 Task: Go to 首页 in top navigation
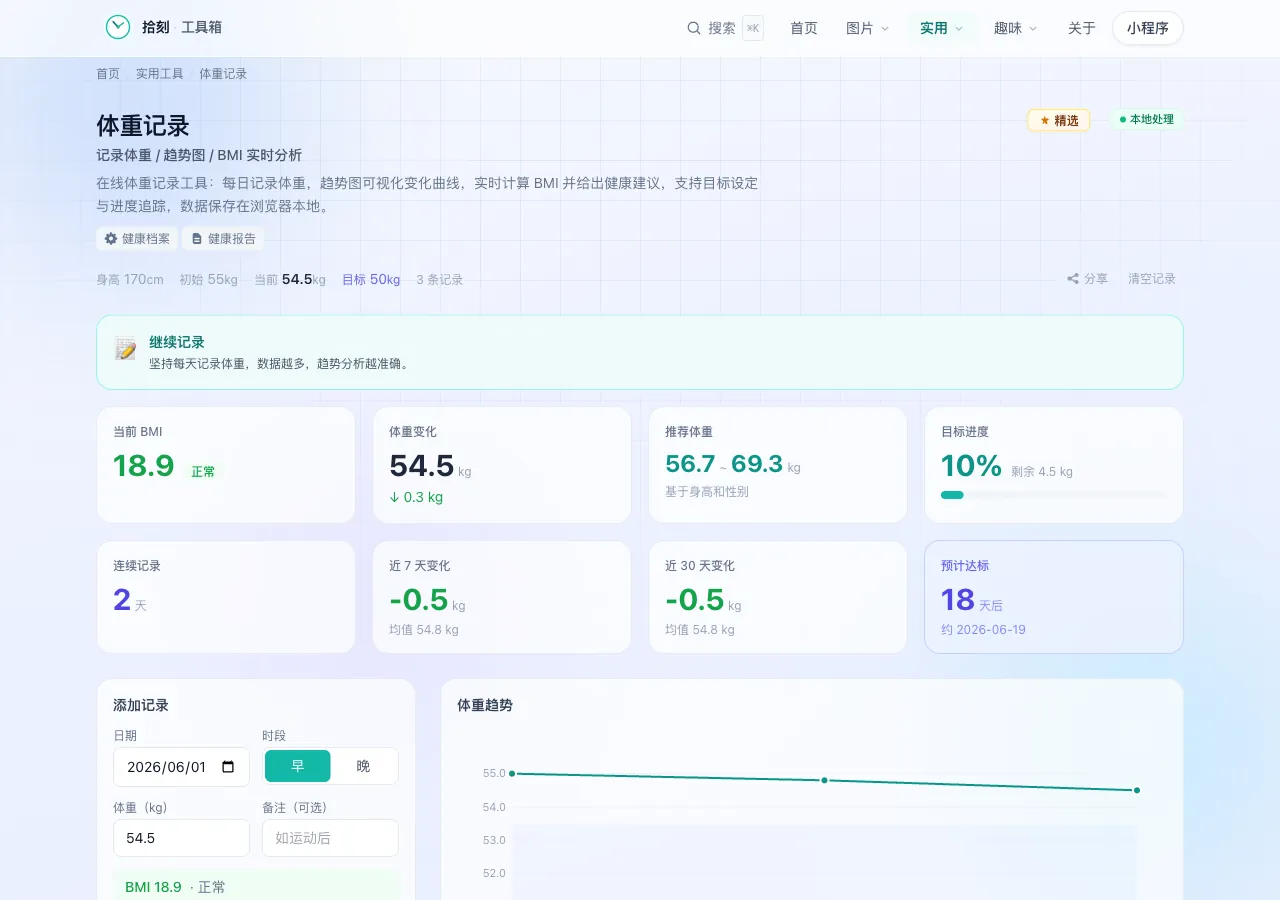pos(804,28)
